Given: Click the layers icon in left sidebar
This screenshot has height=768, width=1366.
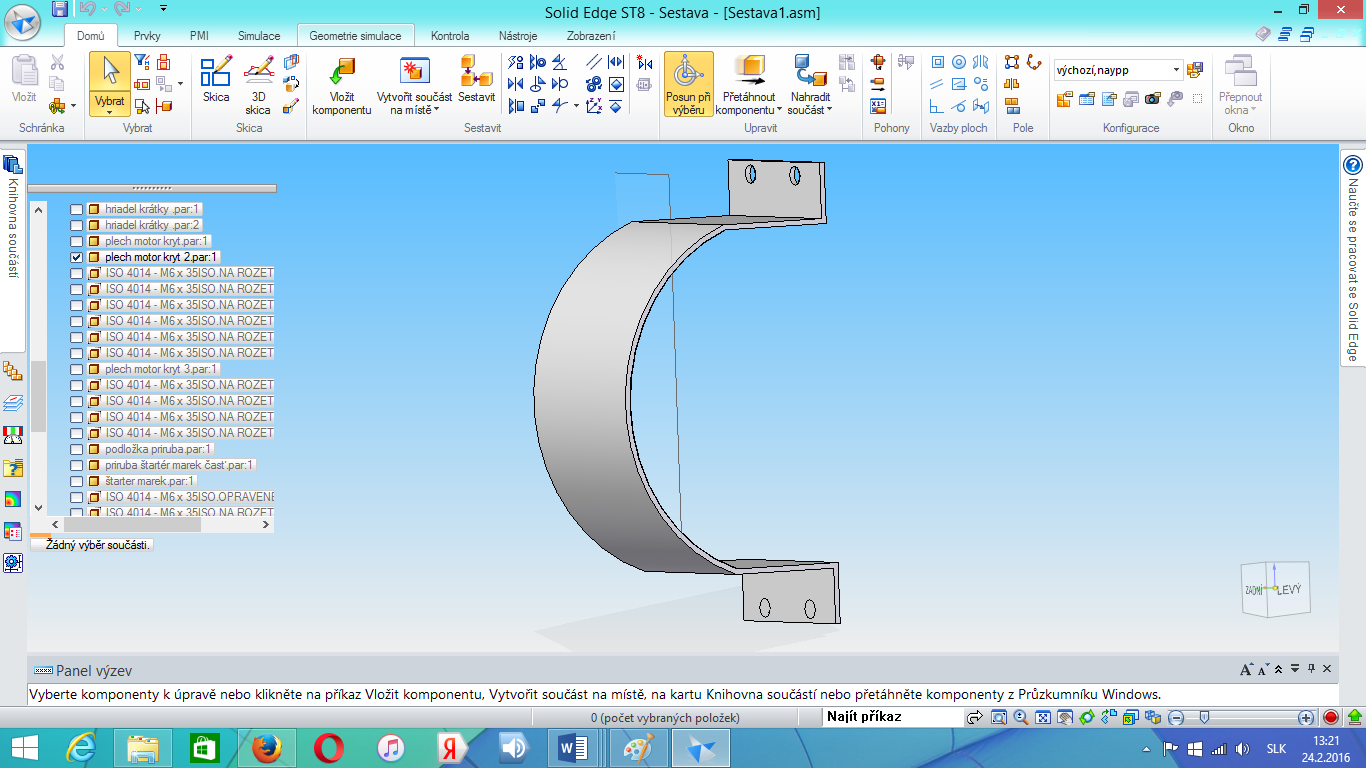Looking at the screenshot, I should click(x=13, y=403).
